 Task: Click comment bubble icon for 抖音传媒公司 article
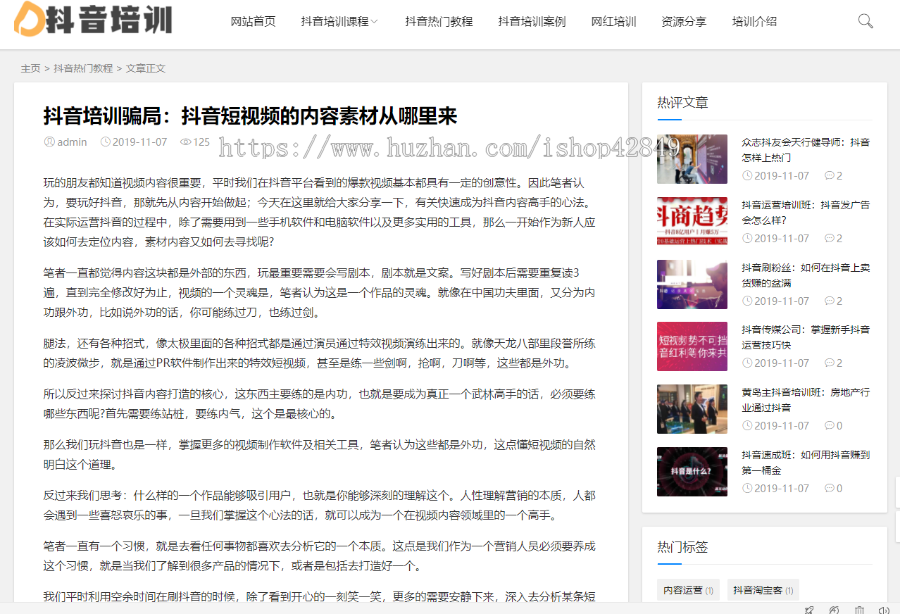[829, 363]
